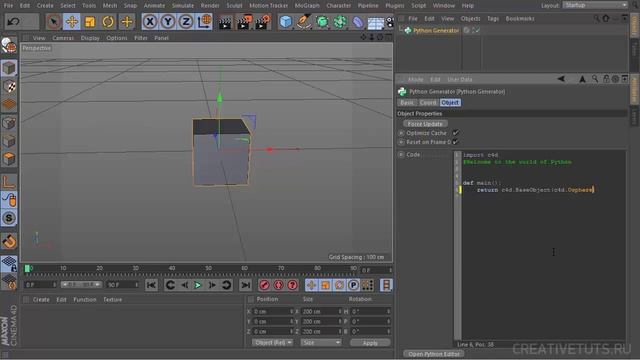Image resolution: width=640 pixels, height=360 pixels.
Task: Open the MoGraph menu
Action: coord(307,6)
